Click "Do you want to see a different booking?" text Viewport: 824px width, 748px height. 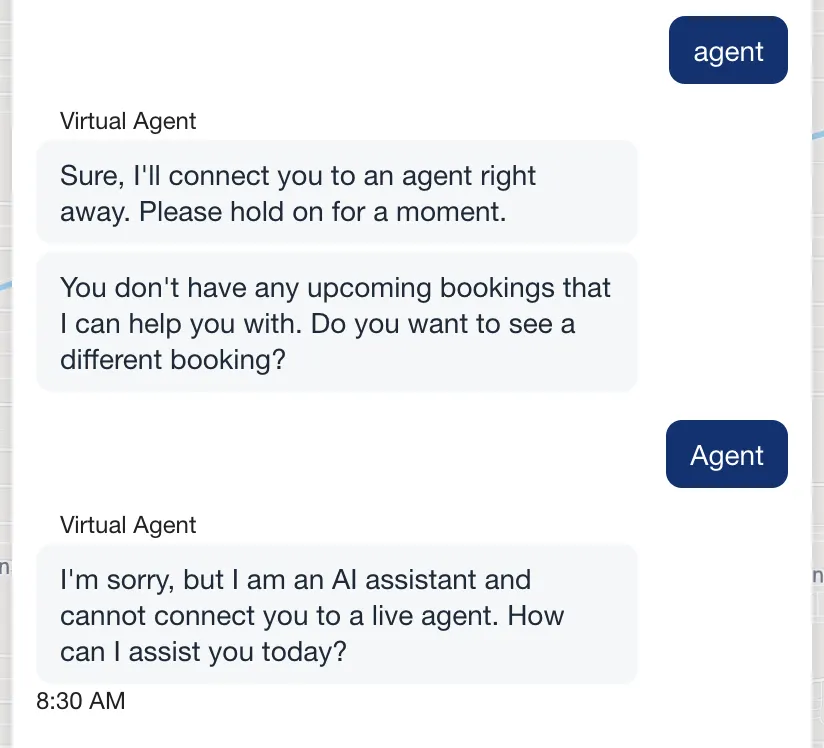[x=300, y=342]
